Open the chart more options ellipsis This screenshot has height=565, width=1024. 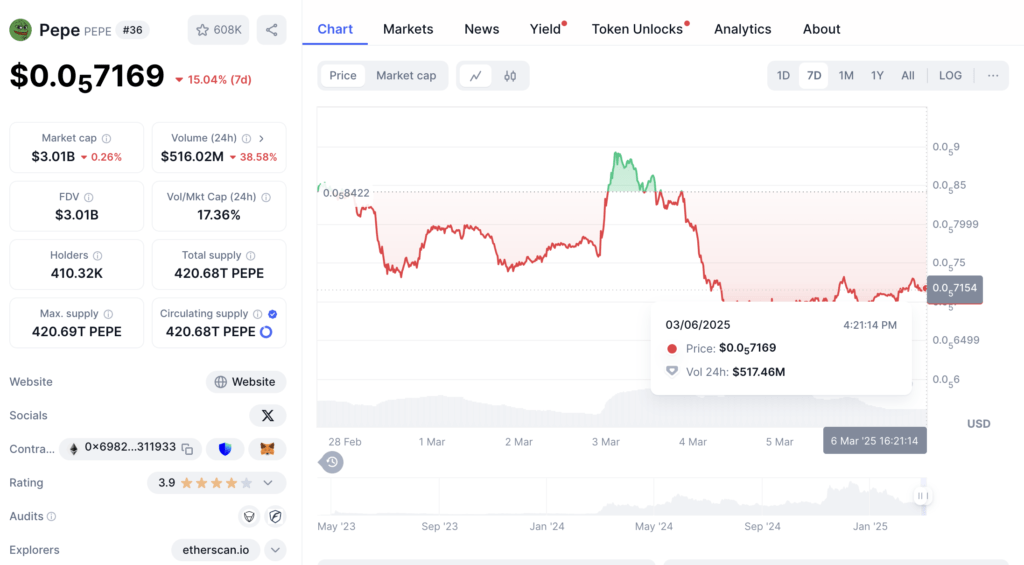993,76
